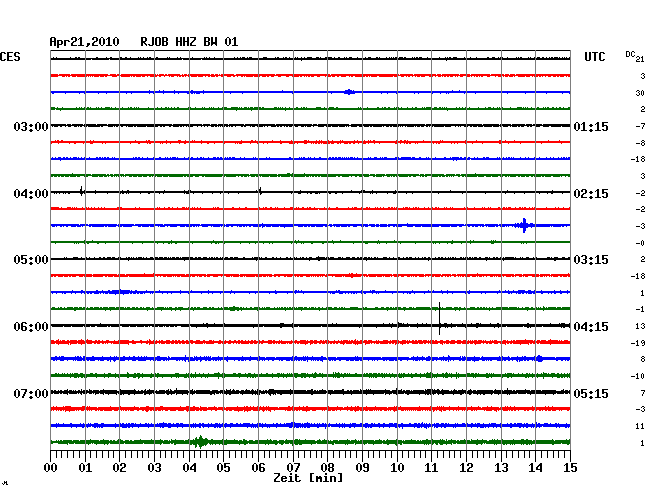Screen dimensions: 650x494
Task: Click the 04:15 UTC time label
Action: click(591, 327)
